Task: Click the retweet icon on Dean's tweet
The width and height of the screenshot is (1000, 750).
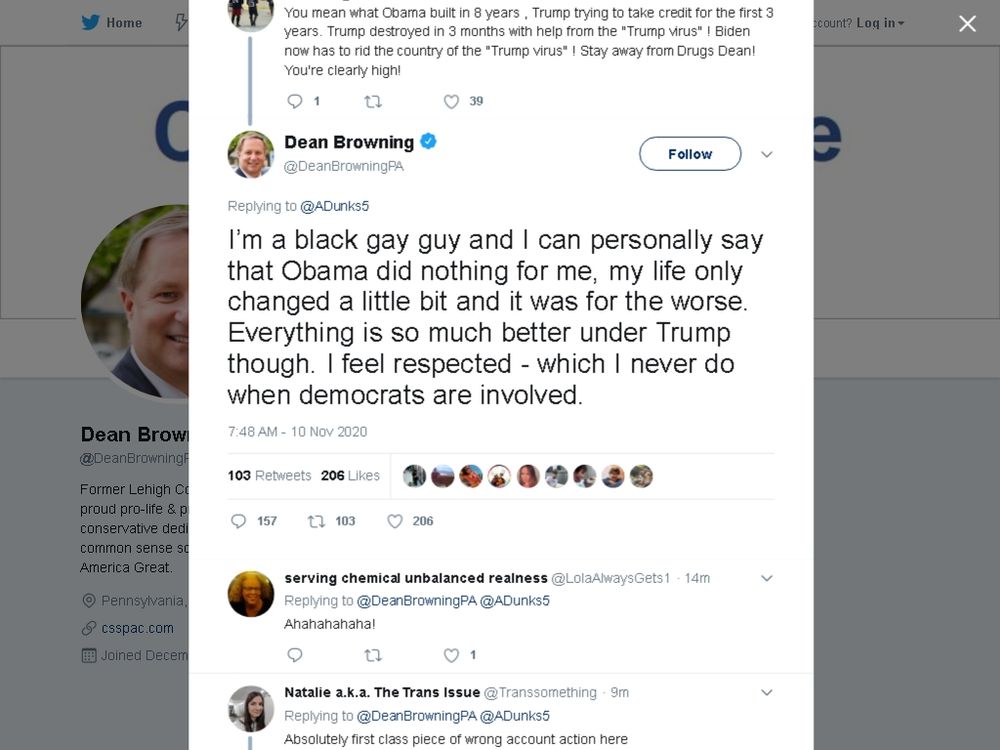Action: (x=316, y=521)
